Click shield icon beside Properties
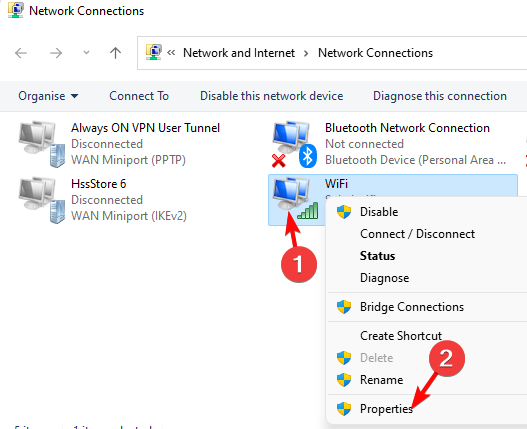 pos(344,409)
